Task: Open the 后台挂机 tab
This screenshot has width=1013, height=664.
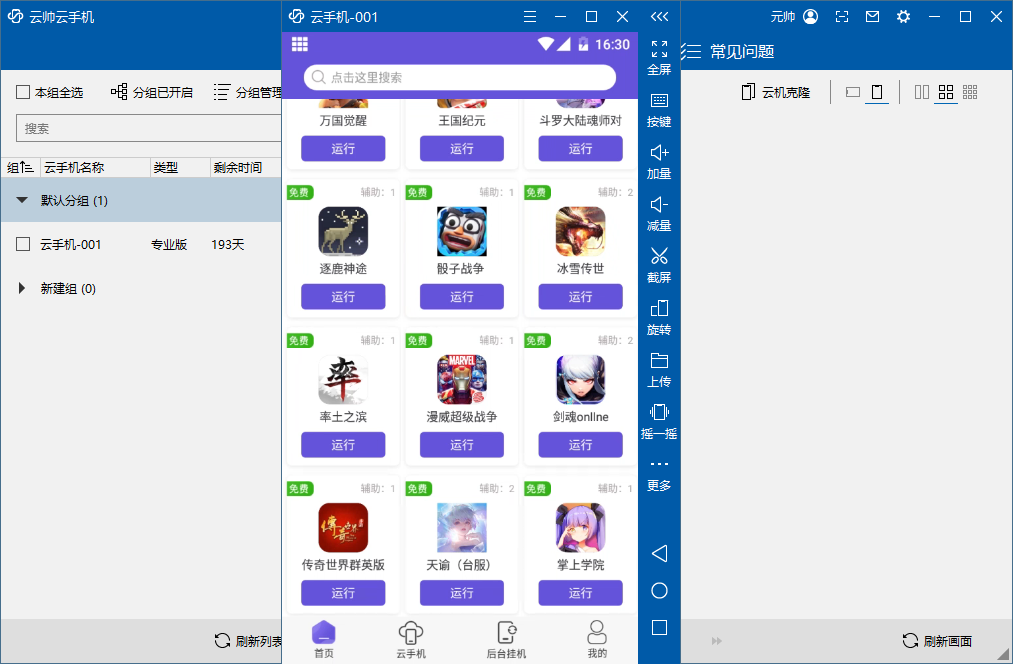Action: [506, 639]
